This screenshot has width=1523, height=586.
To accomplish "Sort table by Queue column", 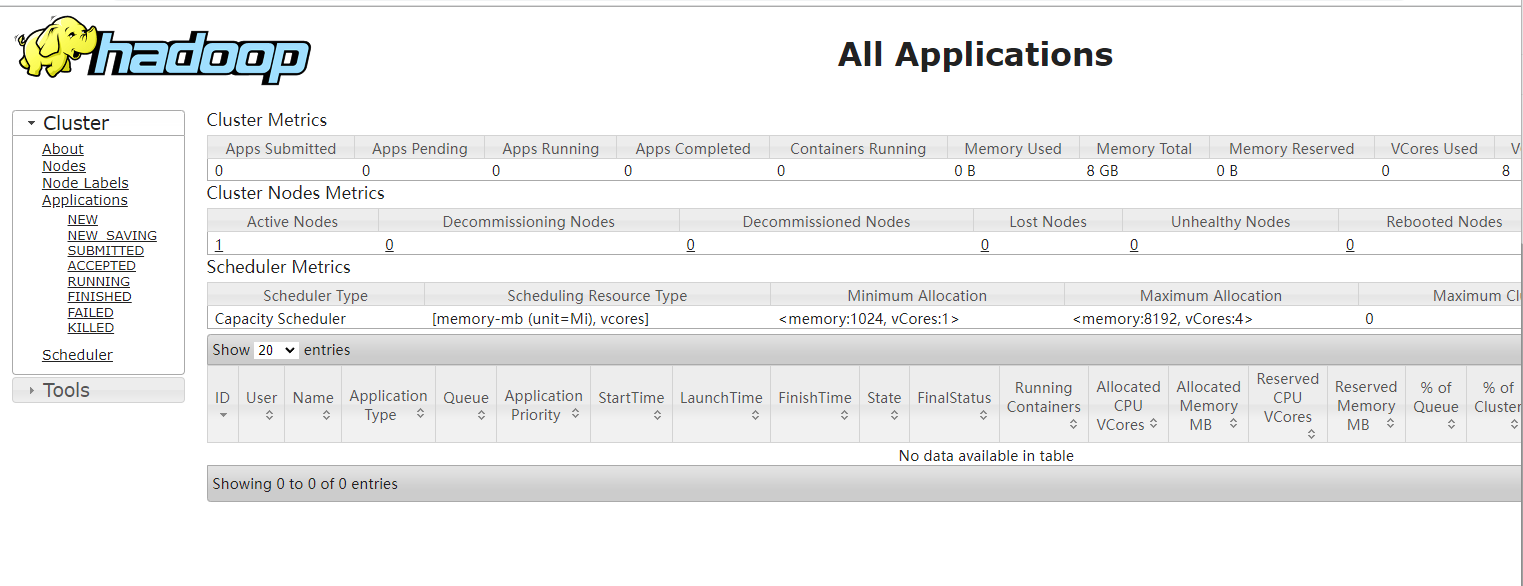I will (x=466, y=404).
